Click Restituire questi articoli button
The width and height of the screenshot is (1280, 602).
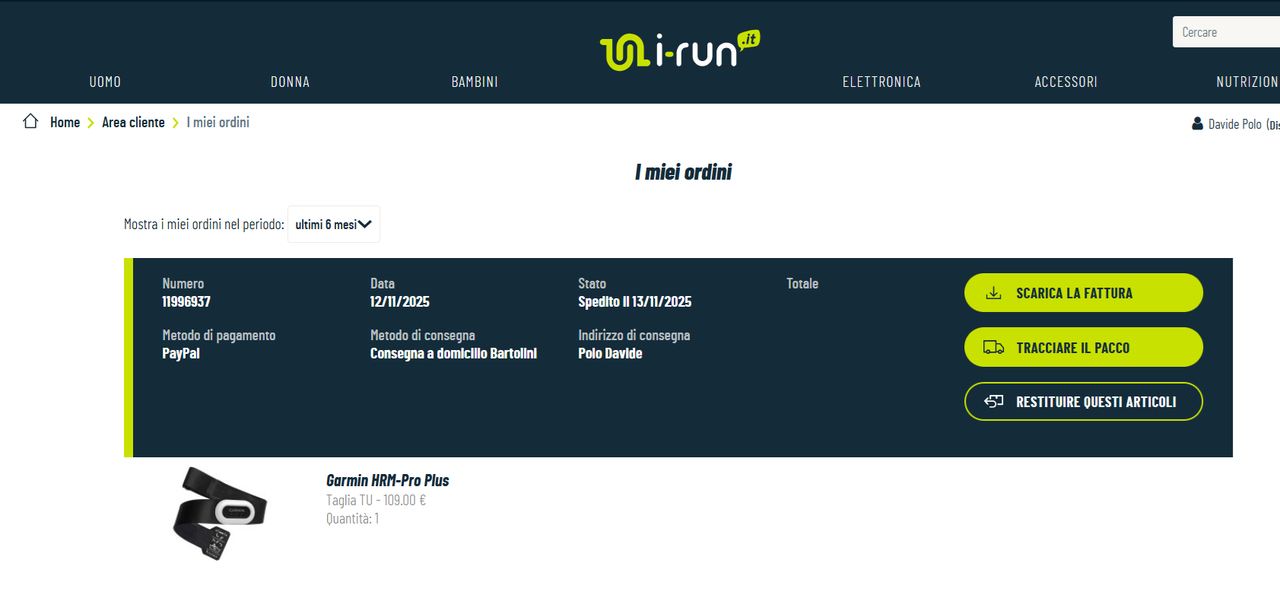pyautogui.click(x=1083, y=401)
